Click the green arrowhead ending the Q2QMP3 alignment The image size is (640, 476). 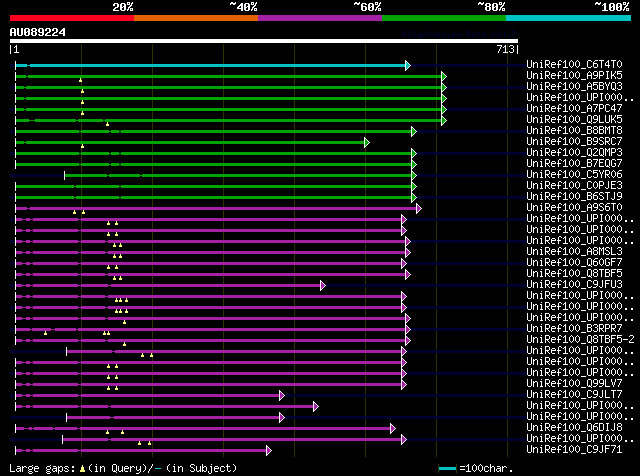click(x=414, y=153)
